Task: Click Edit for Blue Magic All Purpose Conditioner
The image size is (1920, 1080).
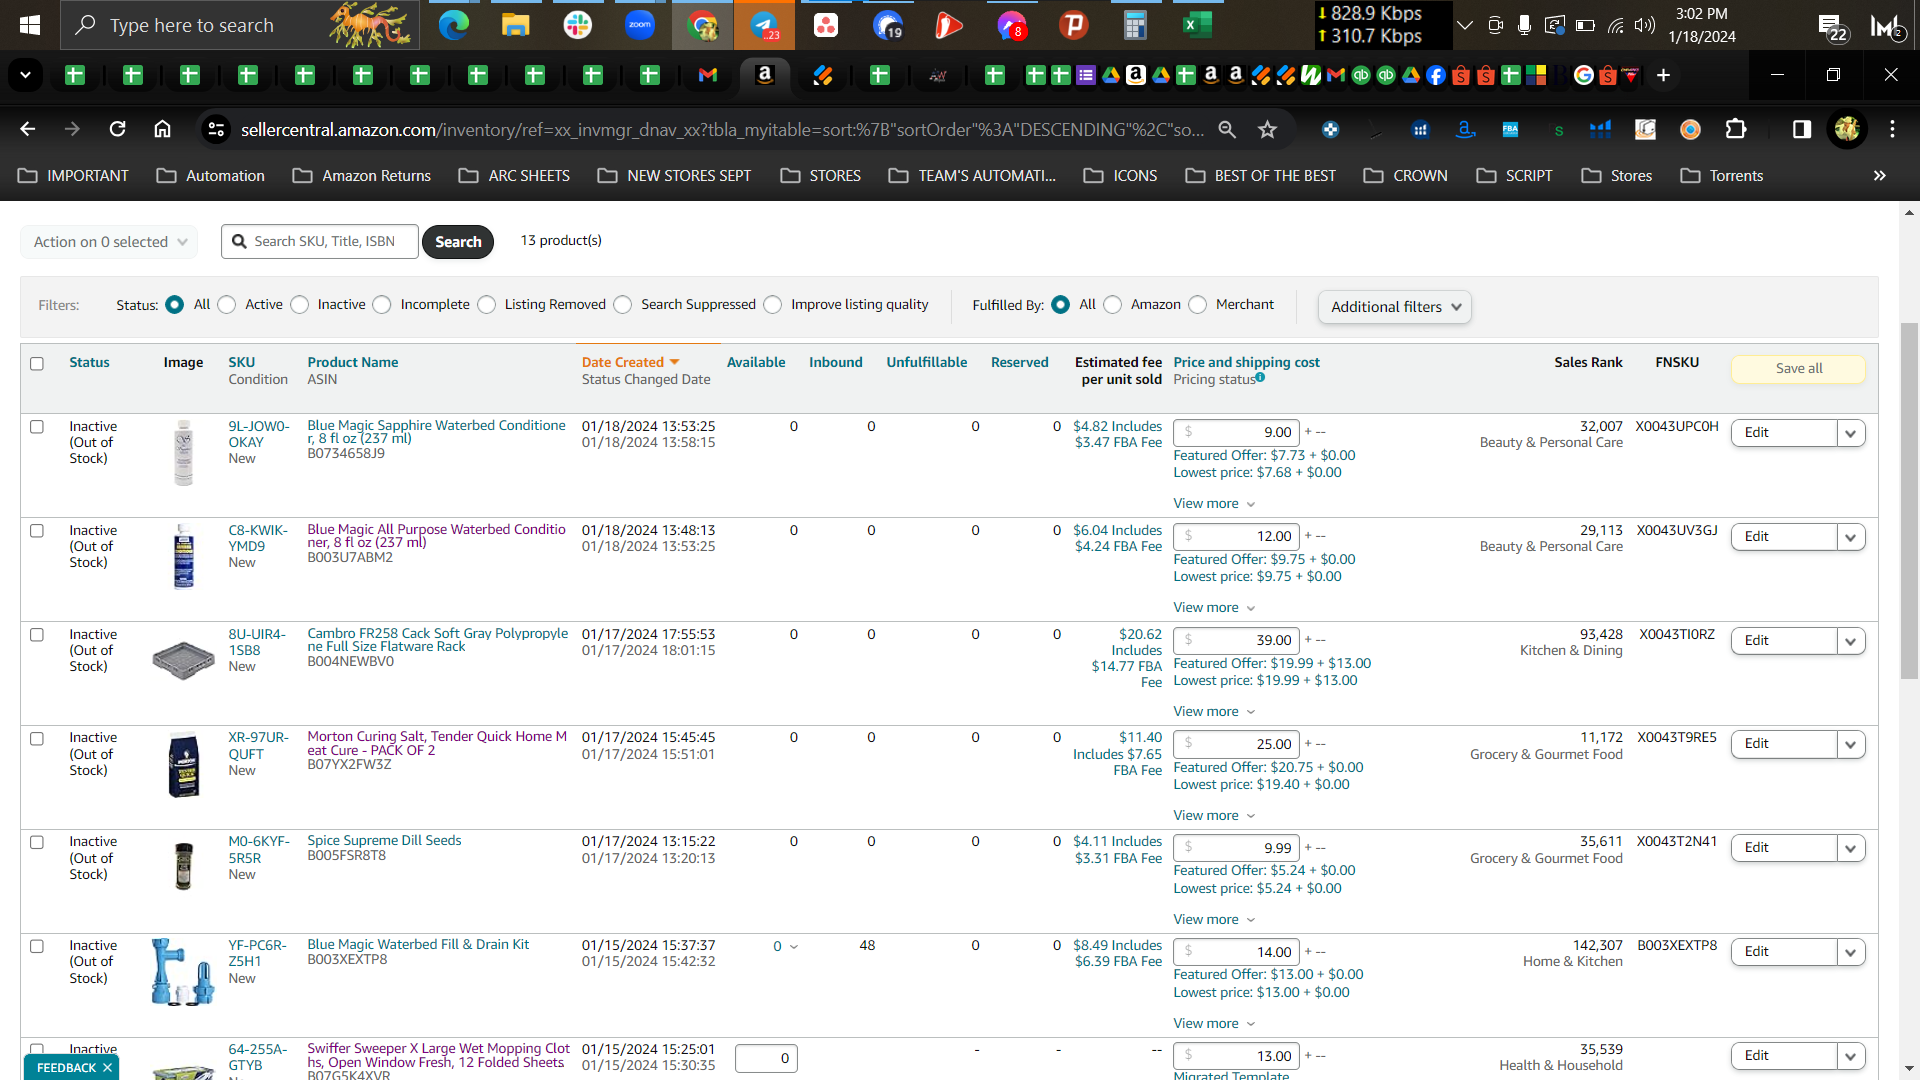Action: point(1784,537)
